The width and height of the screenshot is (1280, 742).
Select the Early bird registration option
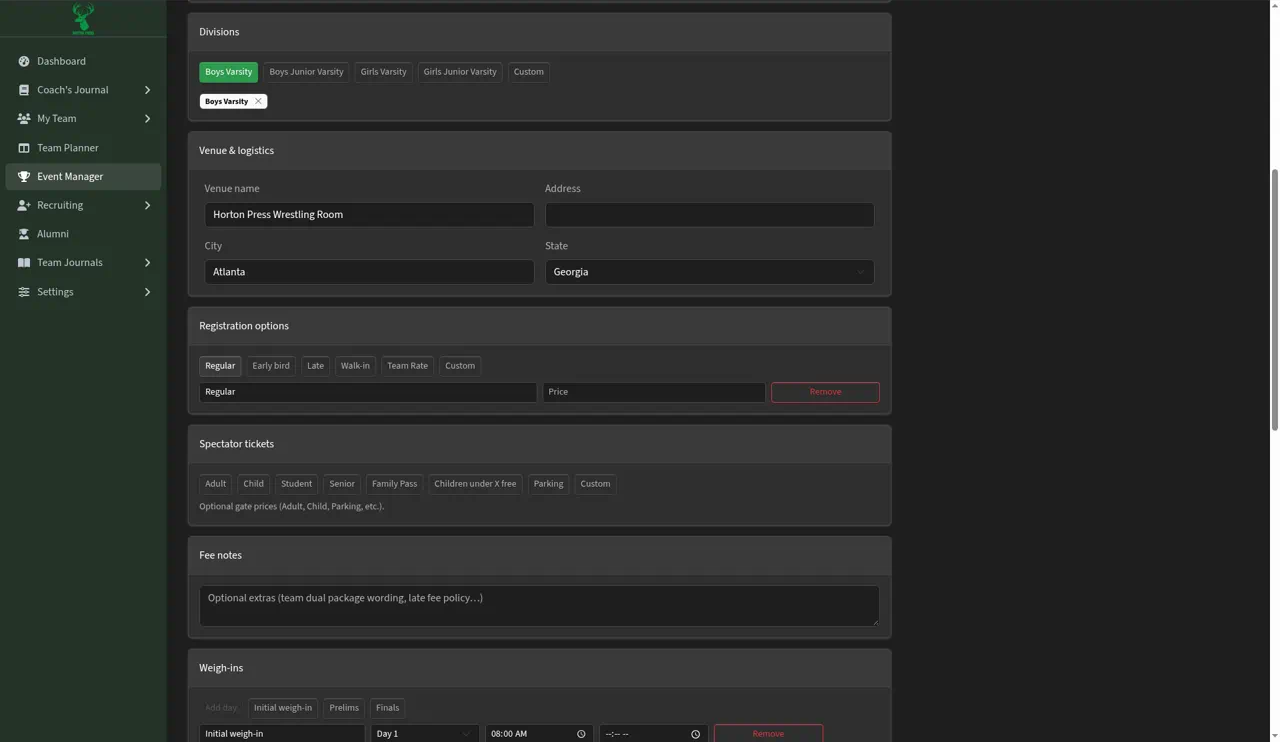click(271, 366)
